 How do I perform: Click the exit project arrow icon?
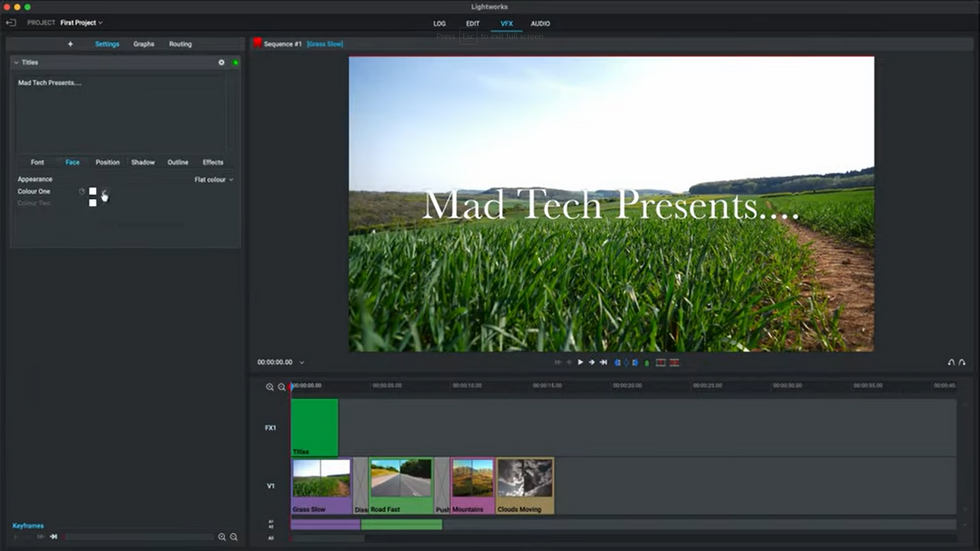coord(11,22)
